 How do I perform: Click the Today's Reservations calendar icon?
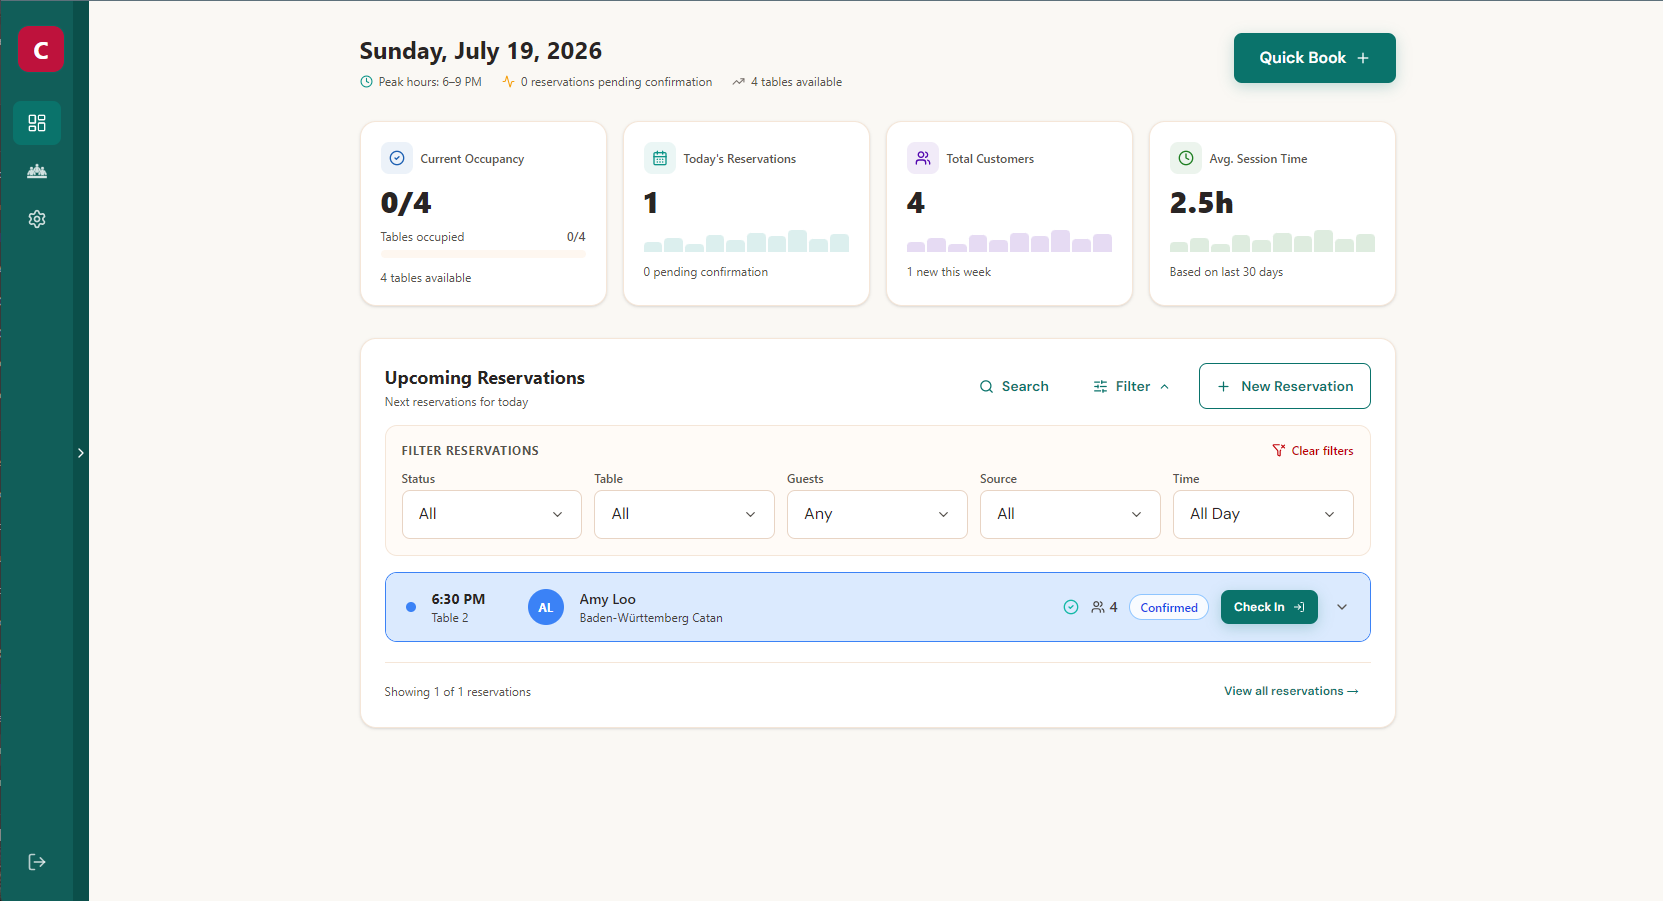660,158
